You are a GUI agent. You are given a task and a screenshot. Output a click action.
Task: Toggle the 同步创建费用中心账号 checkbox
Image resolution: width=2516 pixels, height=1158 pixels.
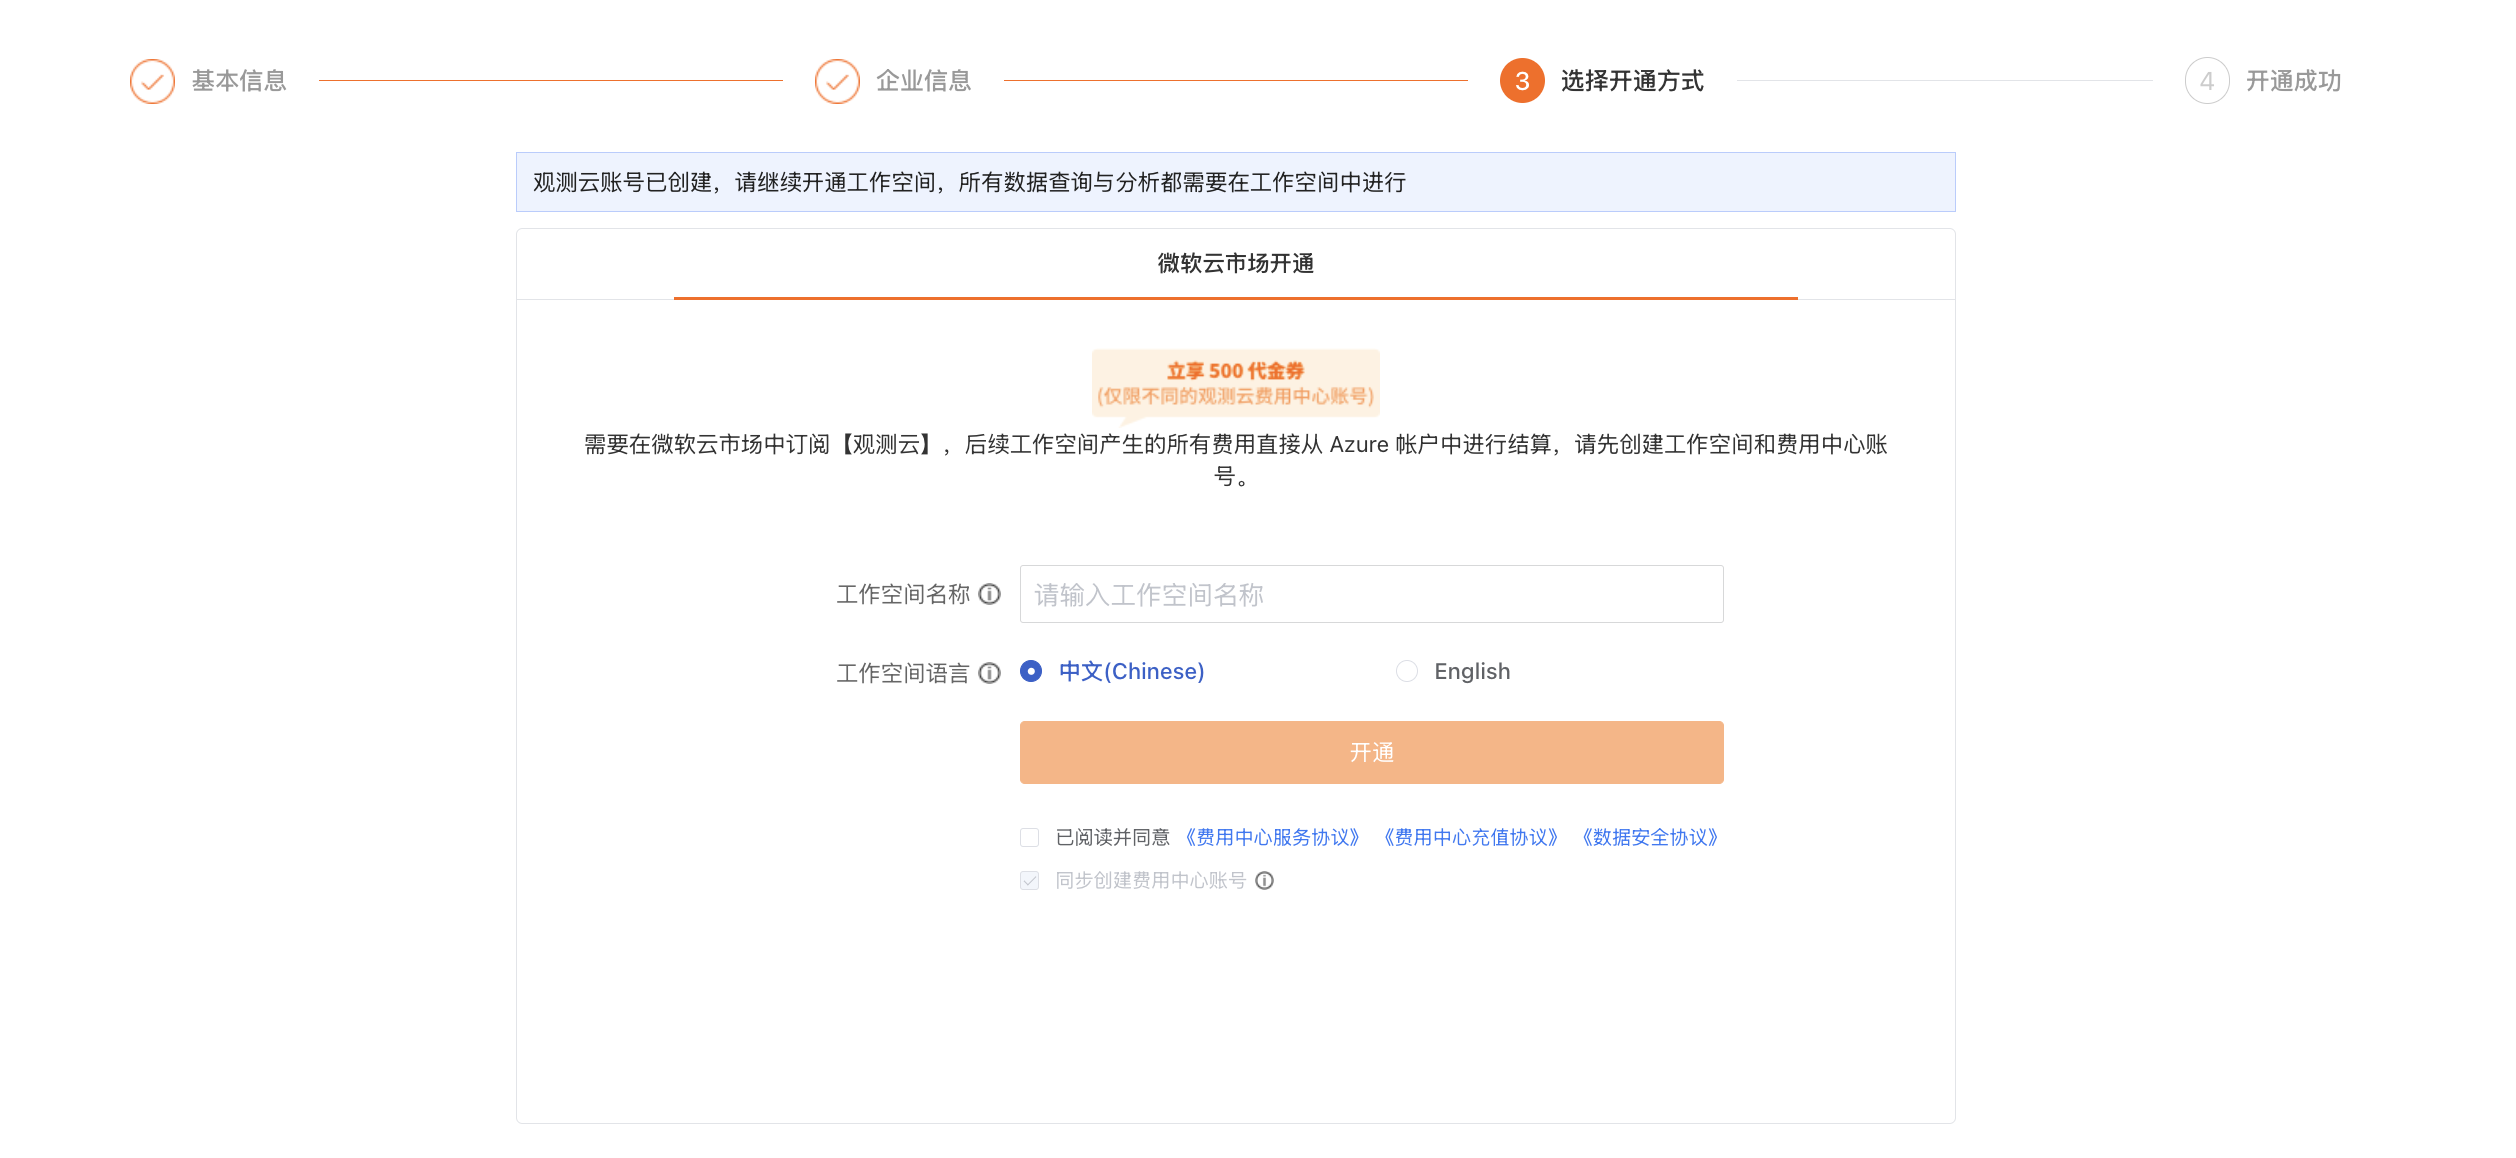click(1030, 880)
